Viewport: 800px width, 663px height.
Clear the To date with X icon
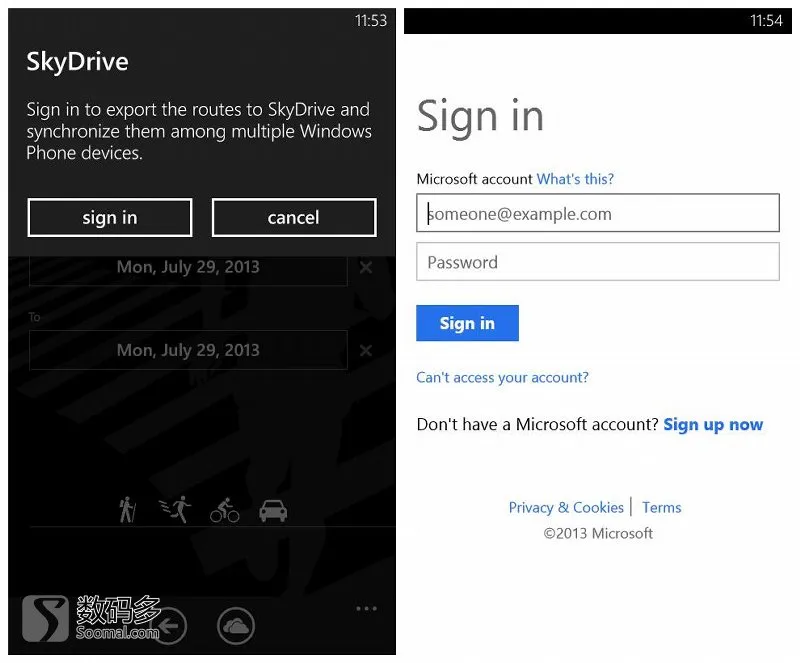pos(366,351)
